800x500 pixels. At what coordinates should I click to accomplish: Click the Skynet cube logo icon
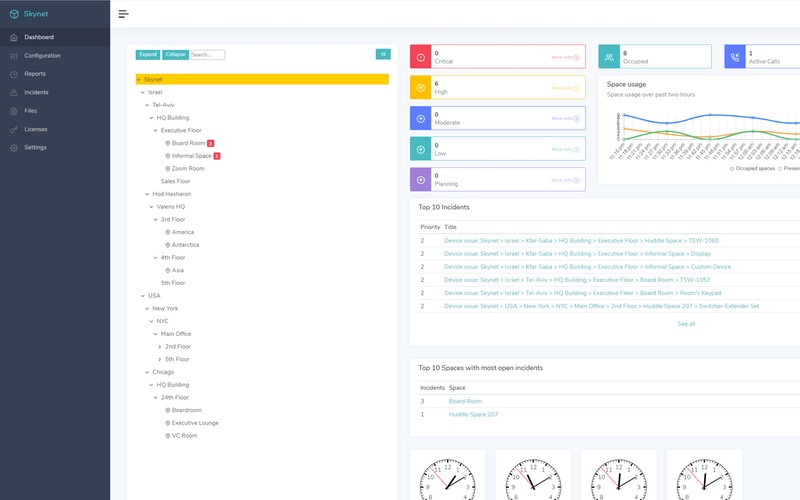14,14
